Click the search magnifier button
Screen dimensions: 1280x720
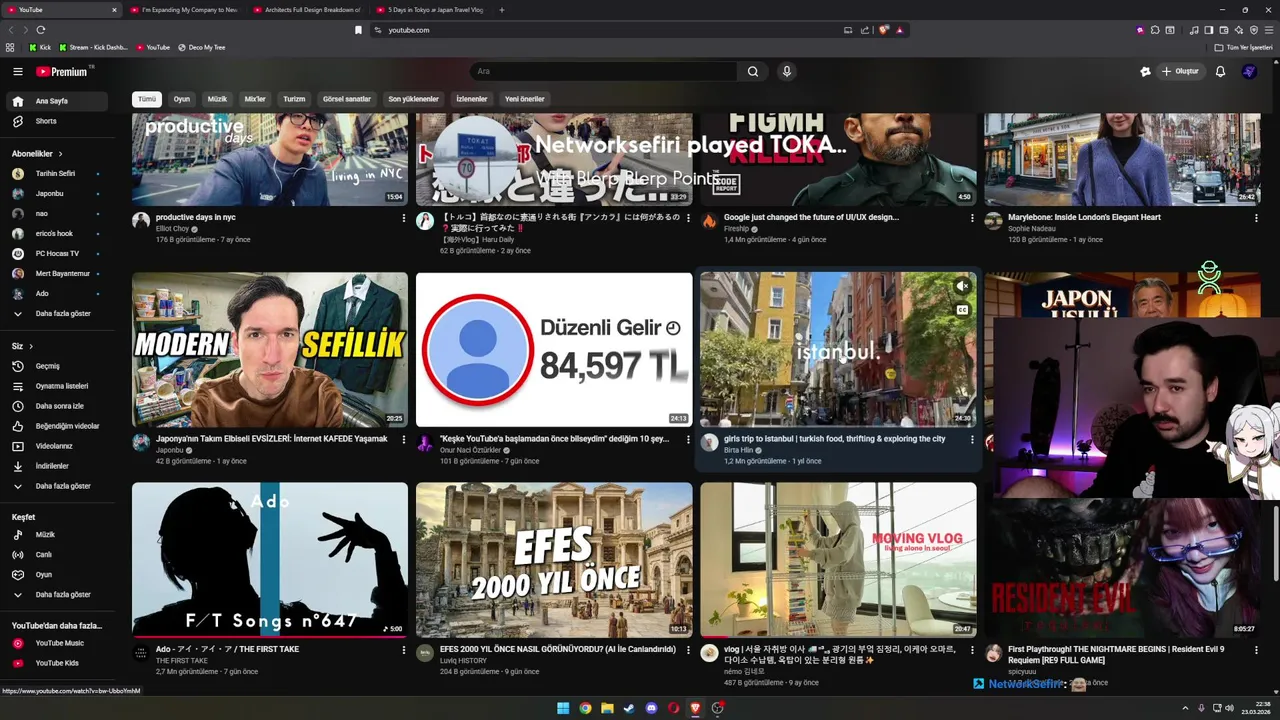[753, 71]
